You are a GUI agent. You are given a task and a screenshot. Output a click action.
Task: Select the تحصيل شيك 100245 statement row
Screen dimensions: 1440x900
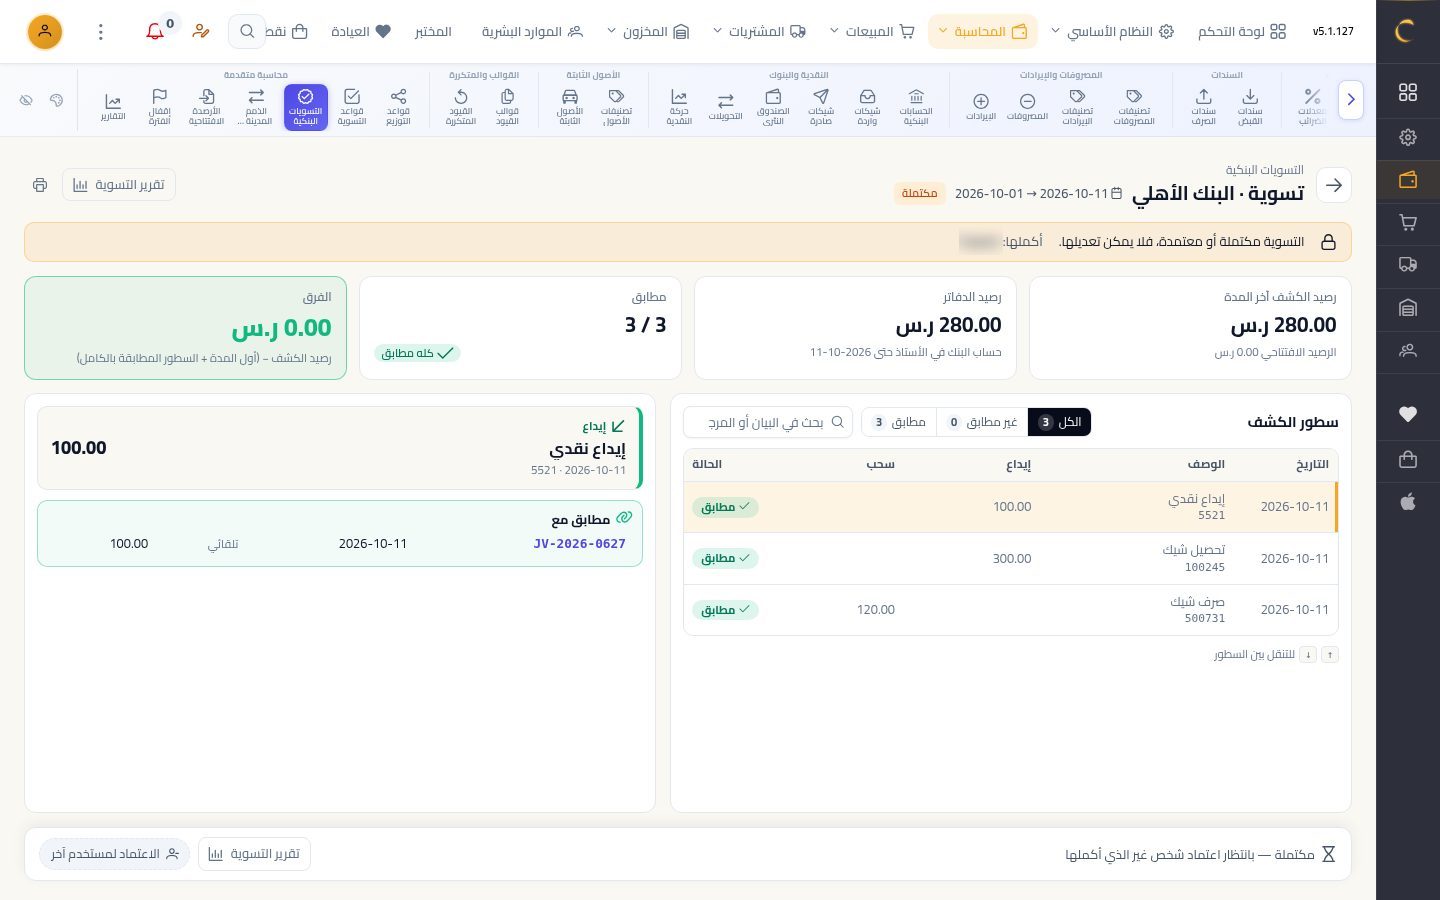[x=1010, y=558]
